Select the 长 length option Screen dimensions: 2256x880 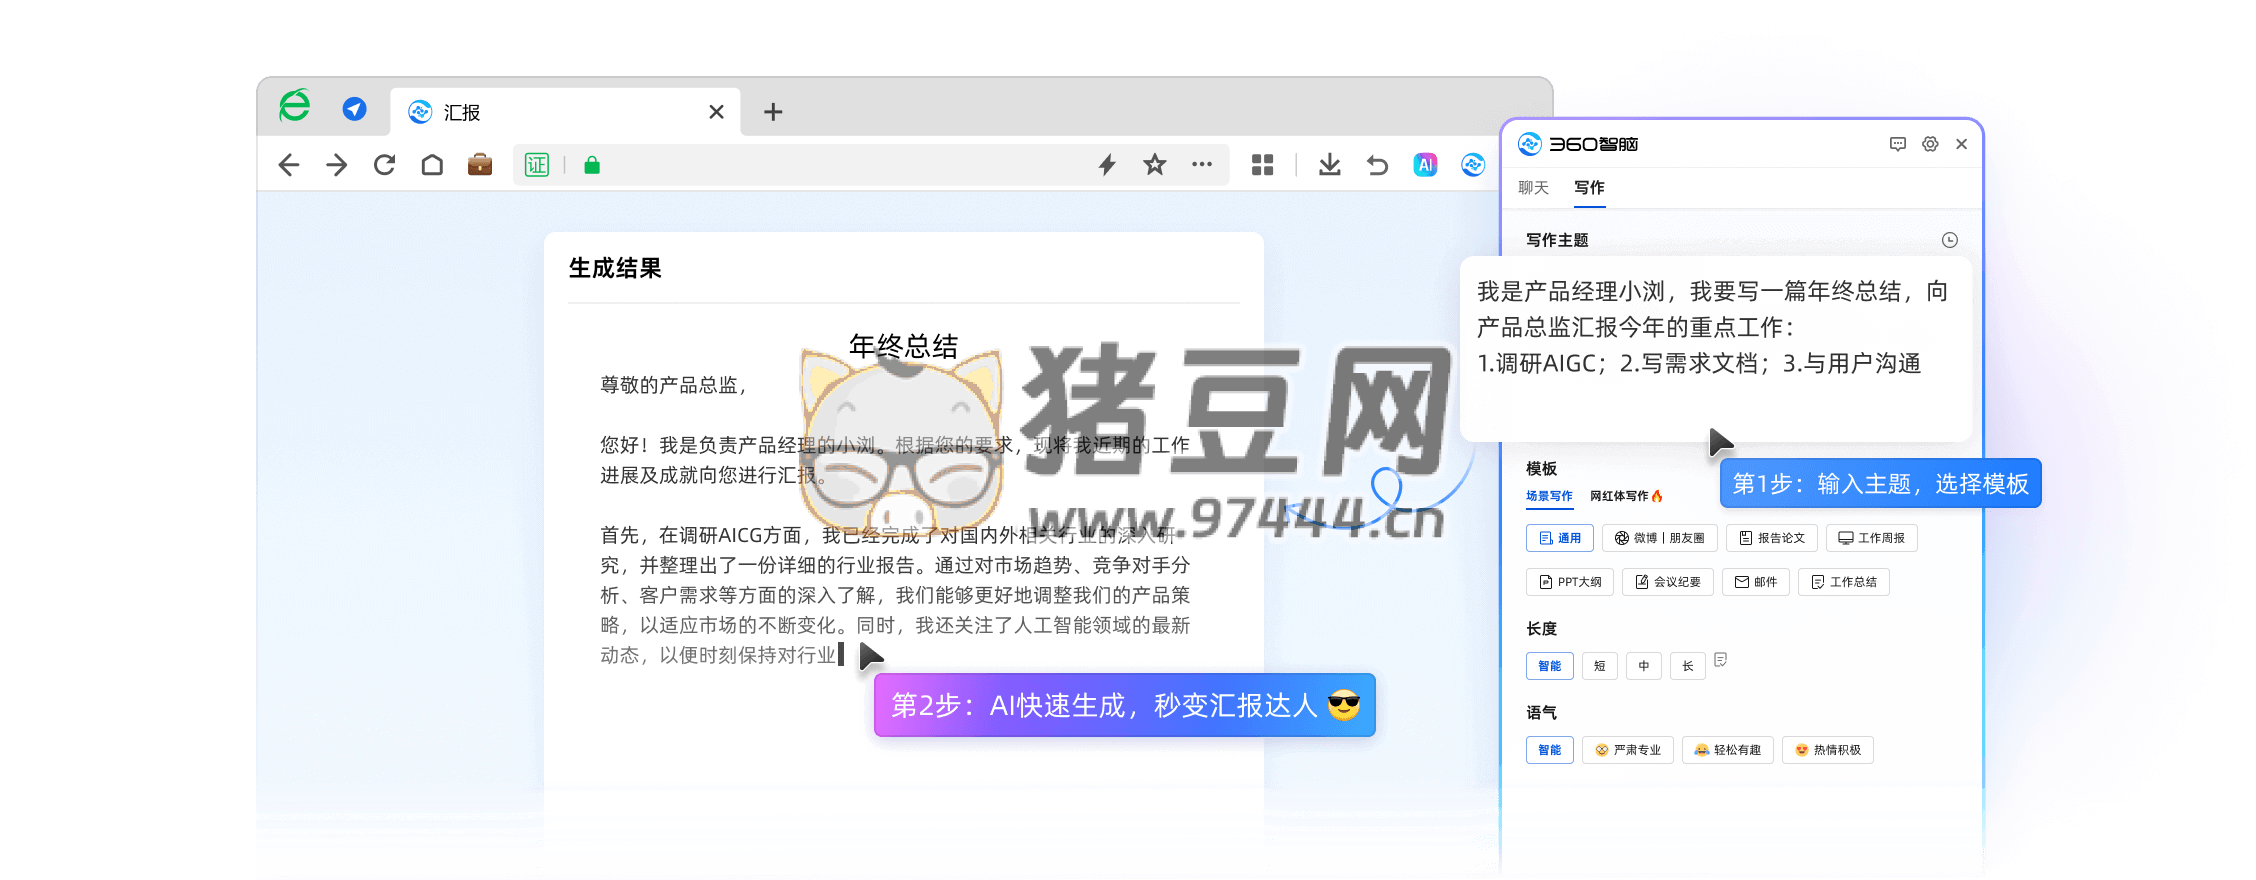tap(1687, 666)
